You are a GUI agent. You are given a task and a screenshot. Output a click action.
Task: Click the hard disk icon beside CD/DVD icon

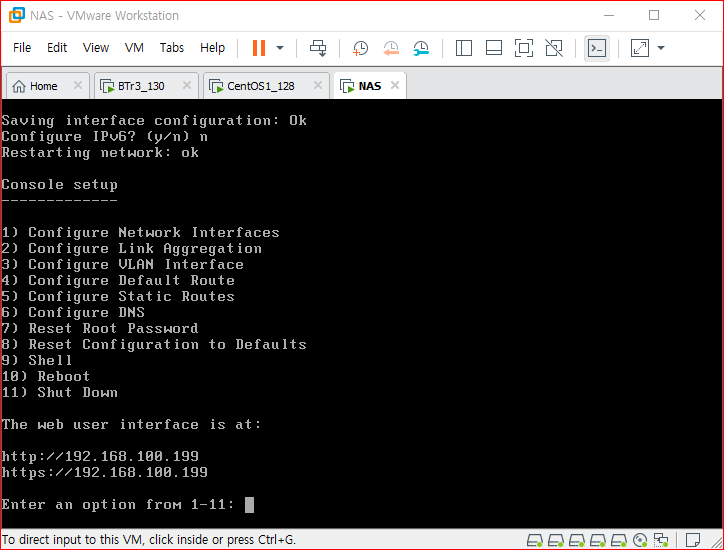click(x=619, y=540)
